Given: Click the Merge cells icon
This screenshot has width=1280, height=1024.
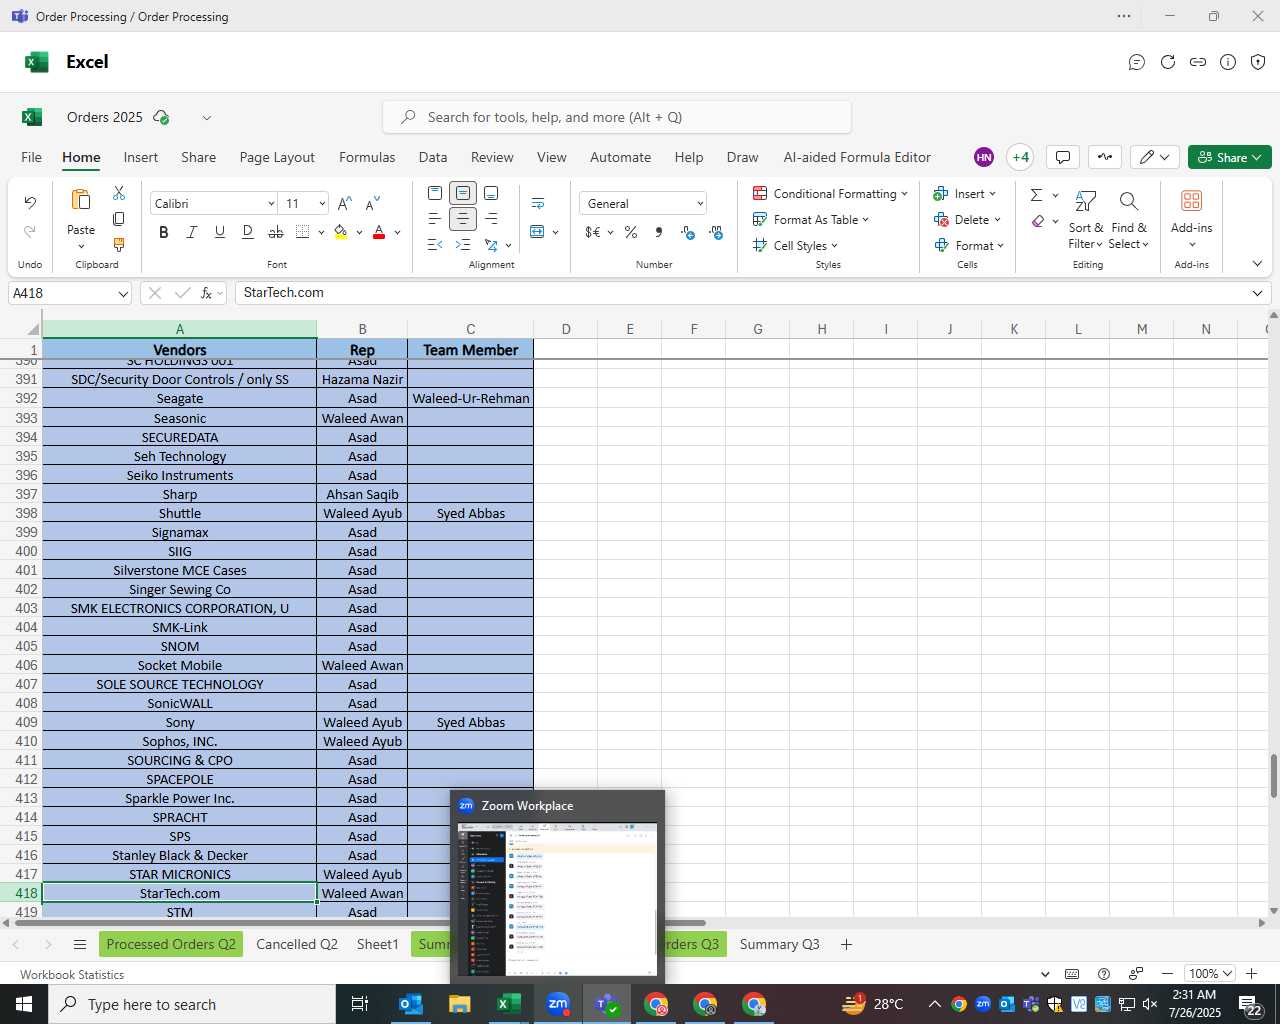Looking at the screenshot, I should (x=537, y=232).
